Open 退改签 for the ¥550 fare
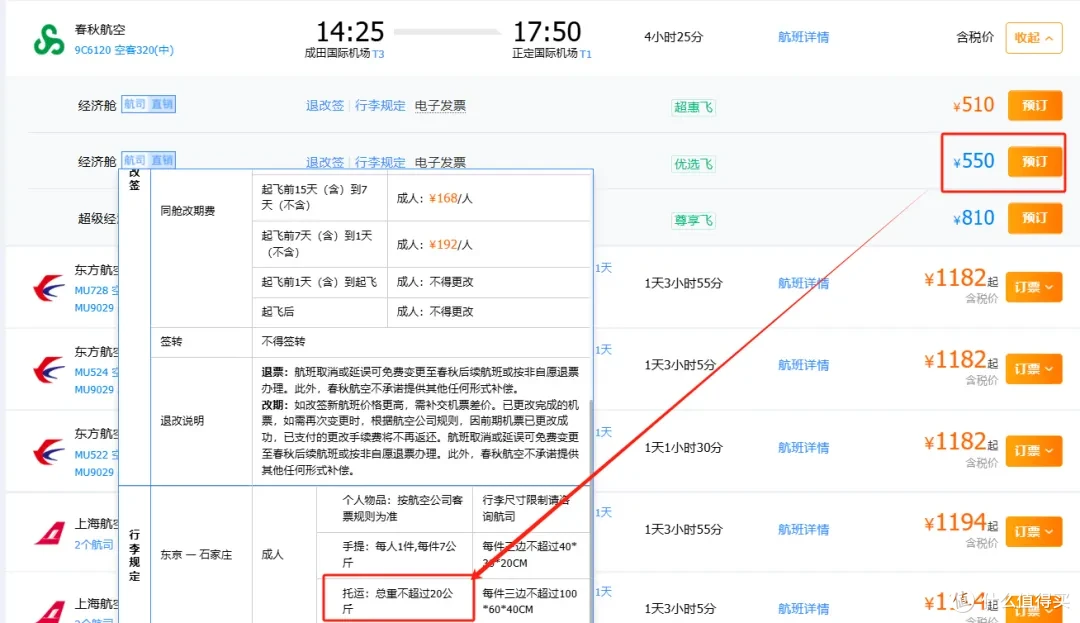Screen dimensions: 1080x623 click(x=324, y=162)
